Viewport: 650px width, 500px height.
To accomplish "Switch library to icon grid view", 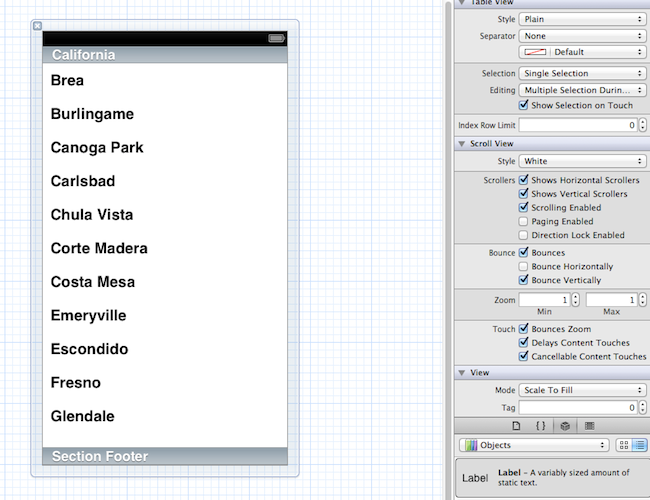I will coord(623,445).
